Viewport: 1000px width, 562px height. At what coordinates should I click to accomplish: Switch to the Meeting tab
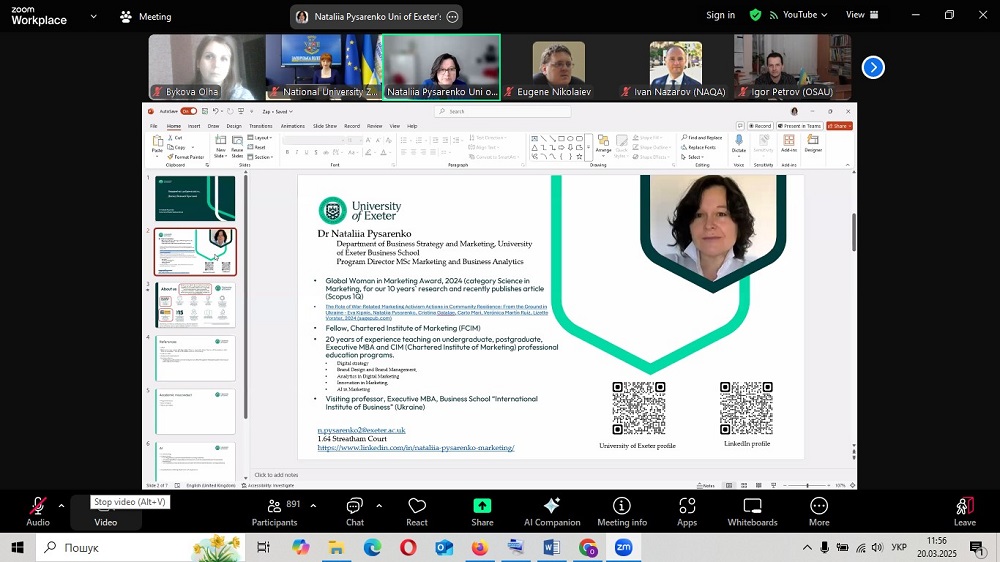(x=146, y=16)
